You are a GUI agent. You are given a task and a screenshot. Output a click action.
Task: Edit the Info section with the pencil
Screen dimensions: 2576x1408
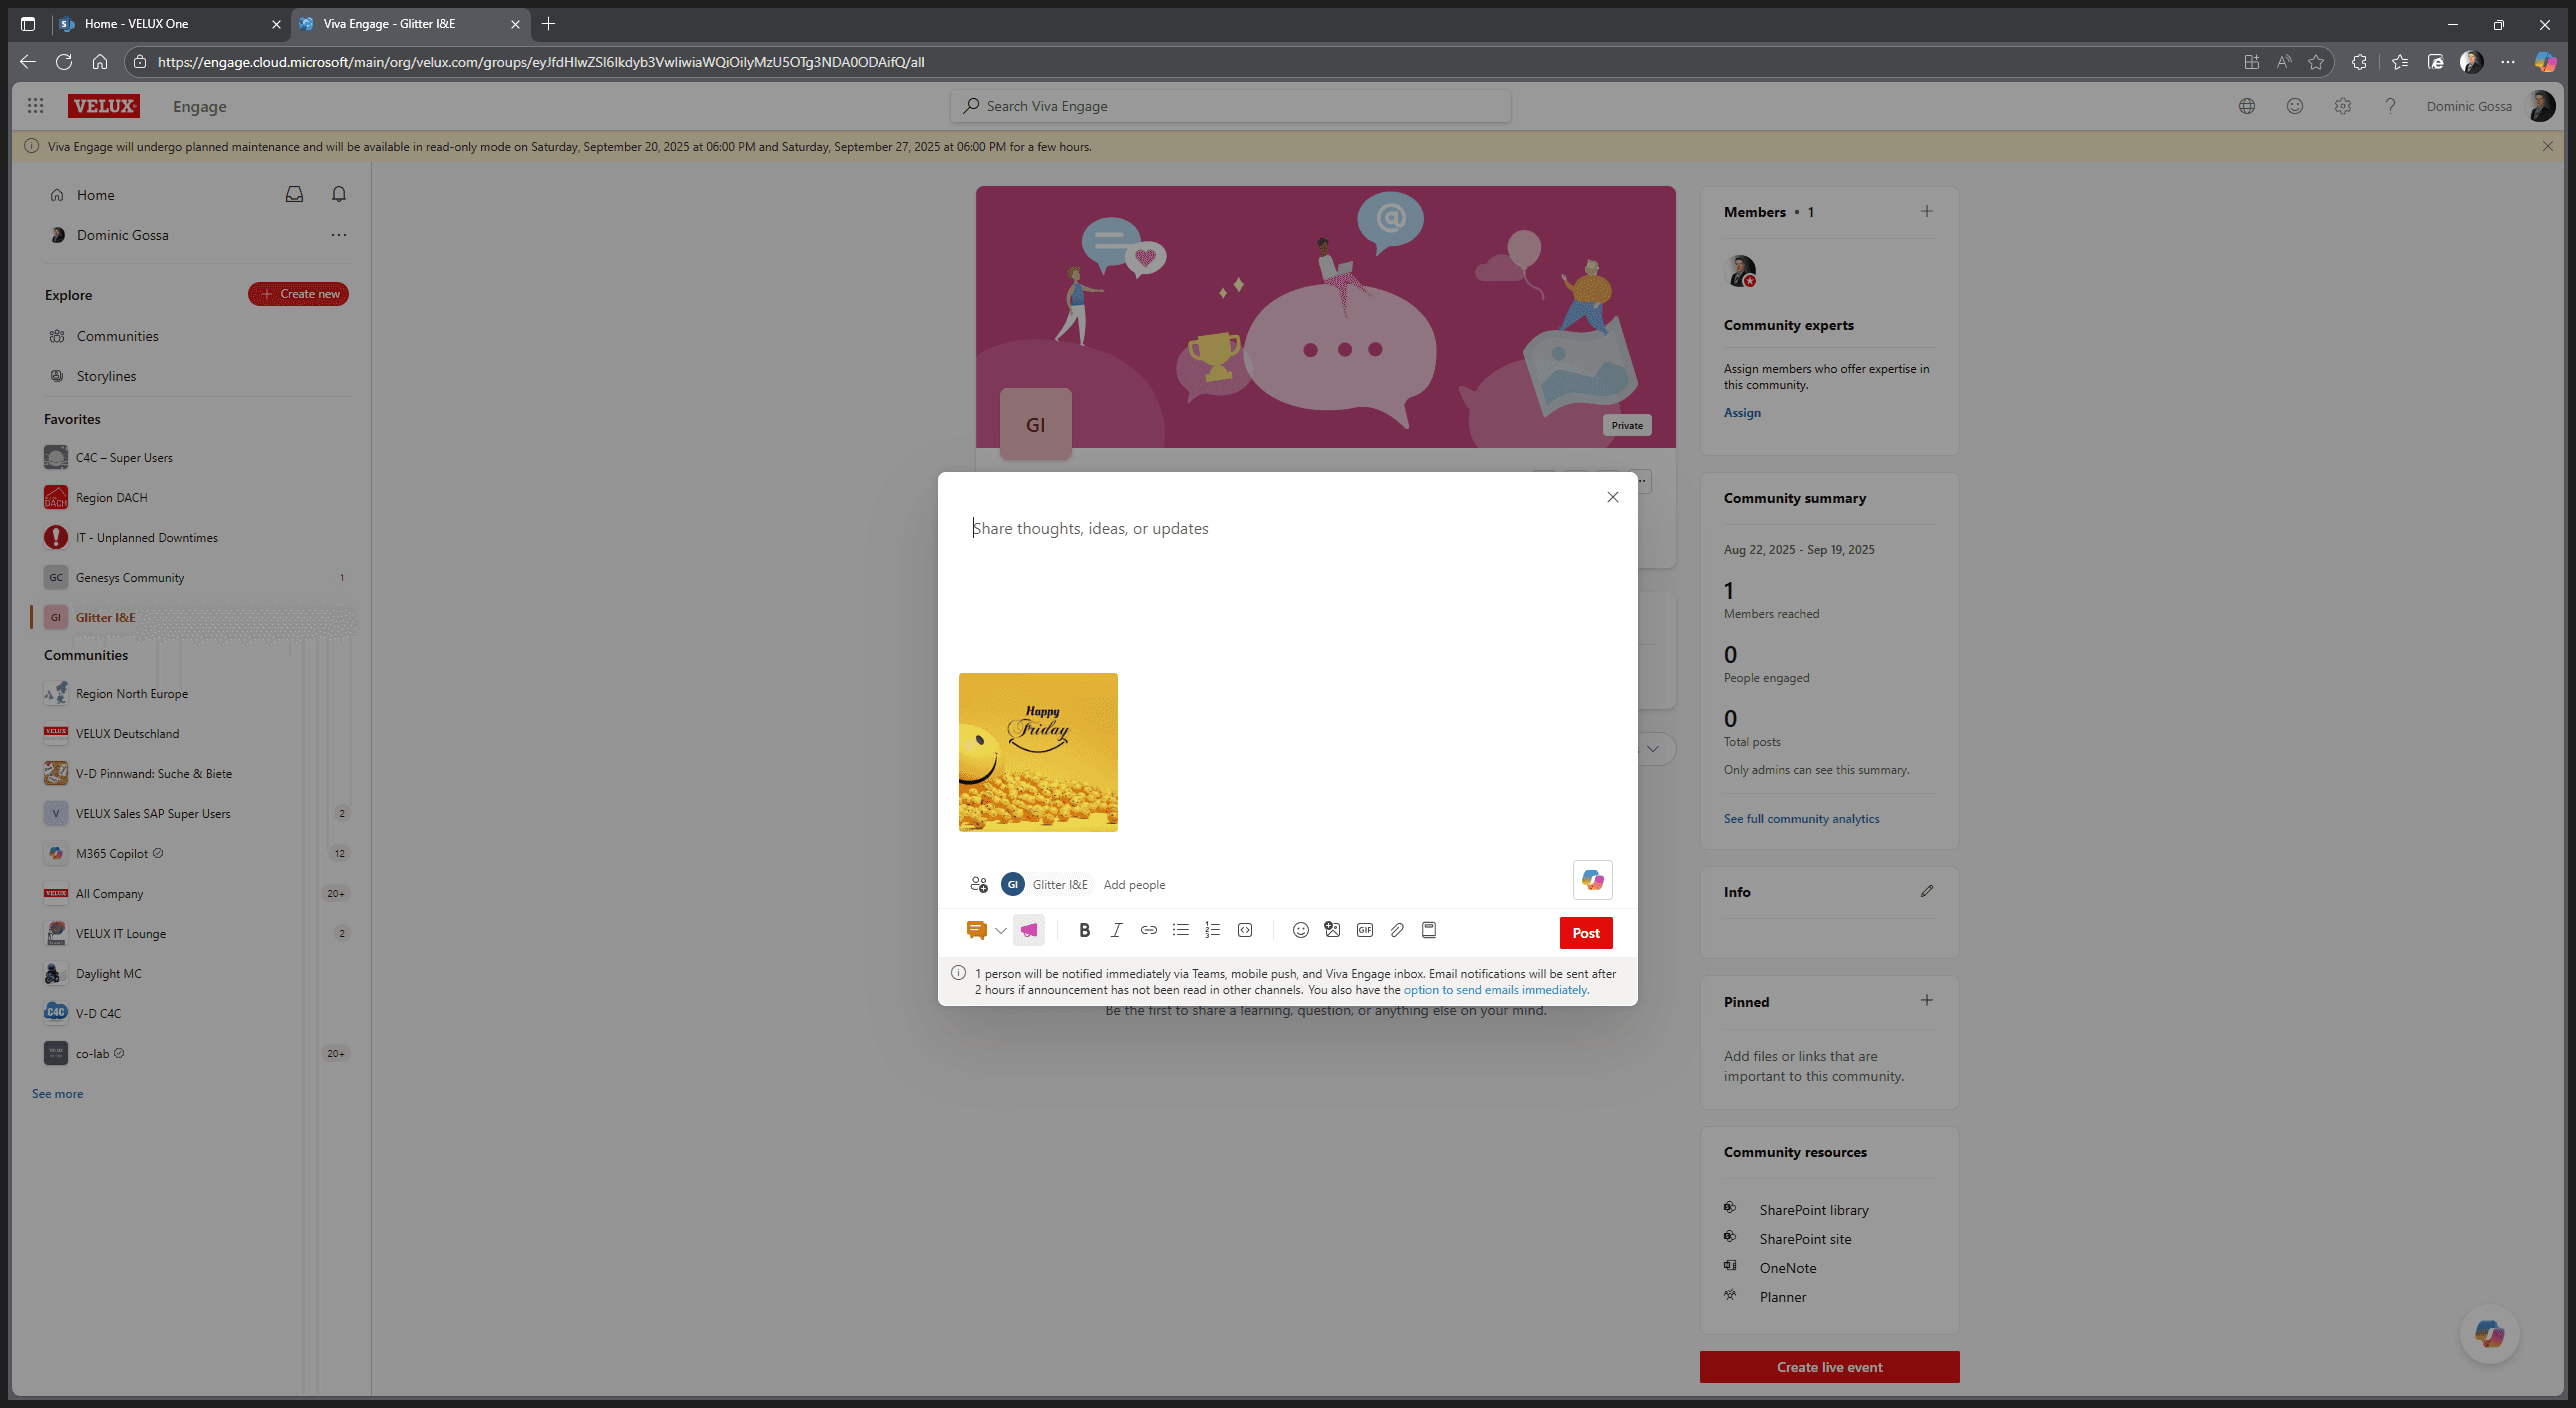[1926, 891]
